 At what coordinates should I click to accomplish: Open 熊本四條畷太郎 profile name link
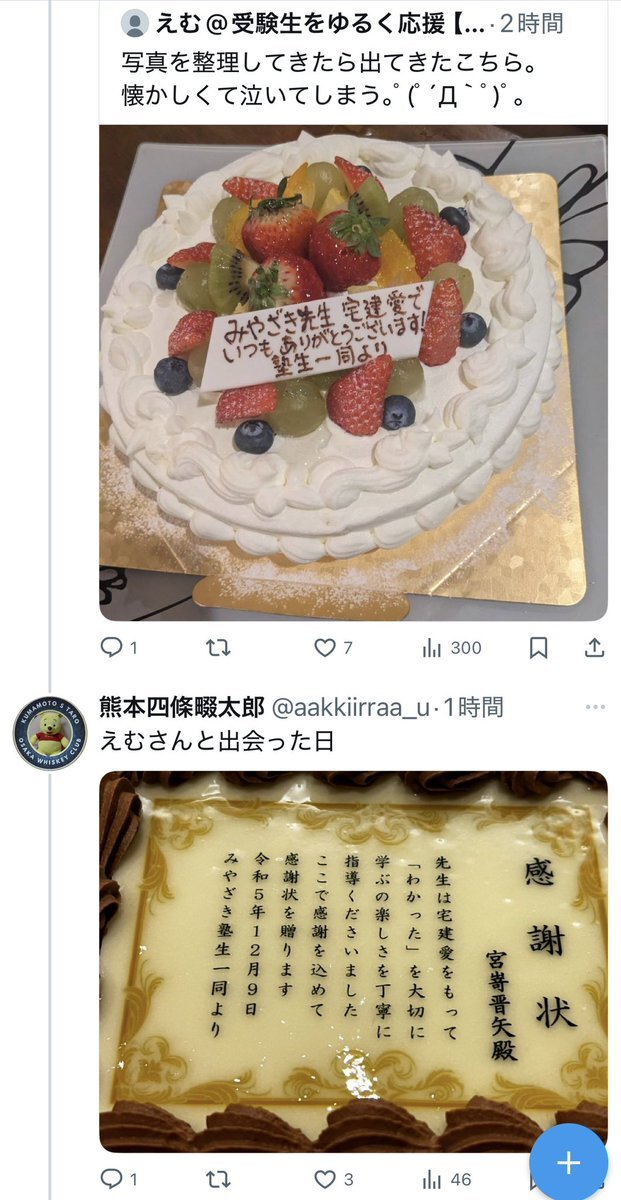click(x=182, y=707)
